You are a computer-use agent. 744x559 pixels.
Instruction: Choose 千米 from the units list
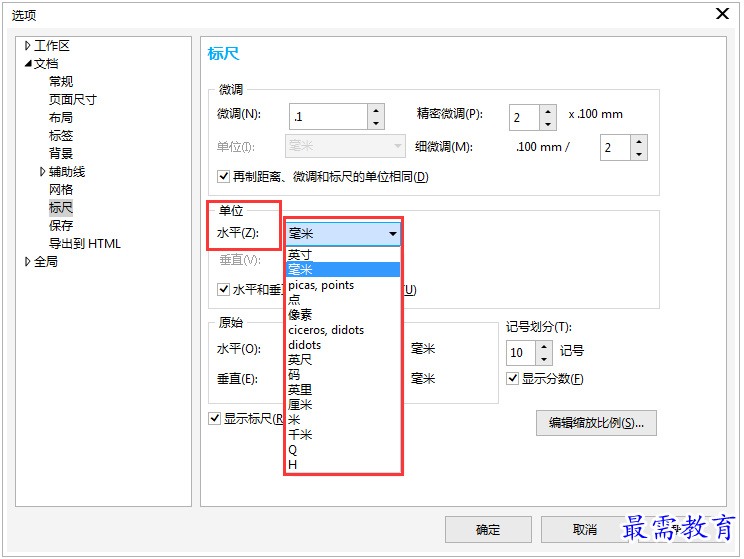click(x=343, y=435)
